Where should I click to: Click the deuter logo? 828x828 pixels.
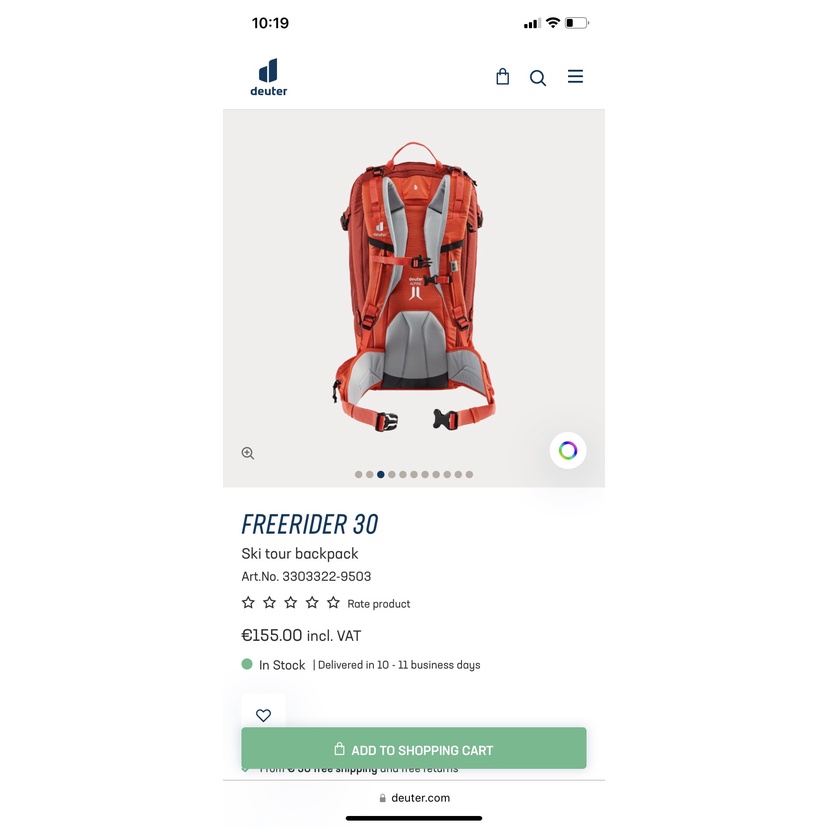(269, 77)
